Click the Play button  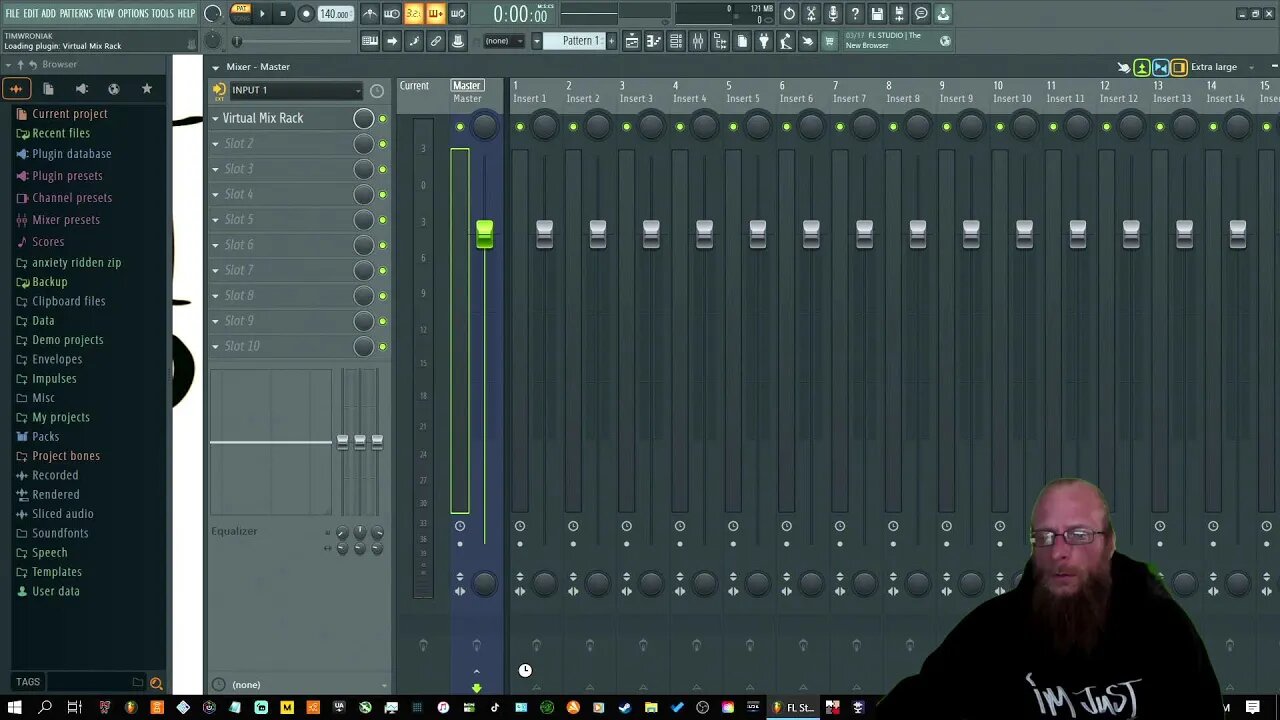pyautogui.click(x=262, y=14)
